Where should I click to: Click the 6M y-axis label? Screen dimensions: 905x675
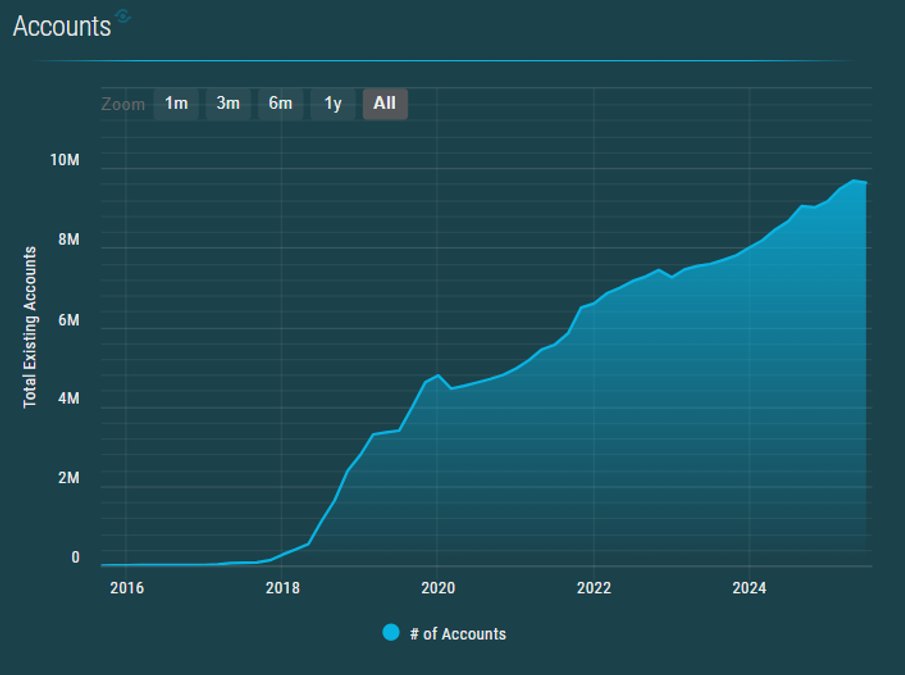(x=68, y=320)
